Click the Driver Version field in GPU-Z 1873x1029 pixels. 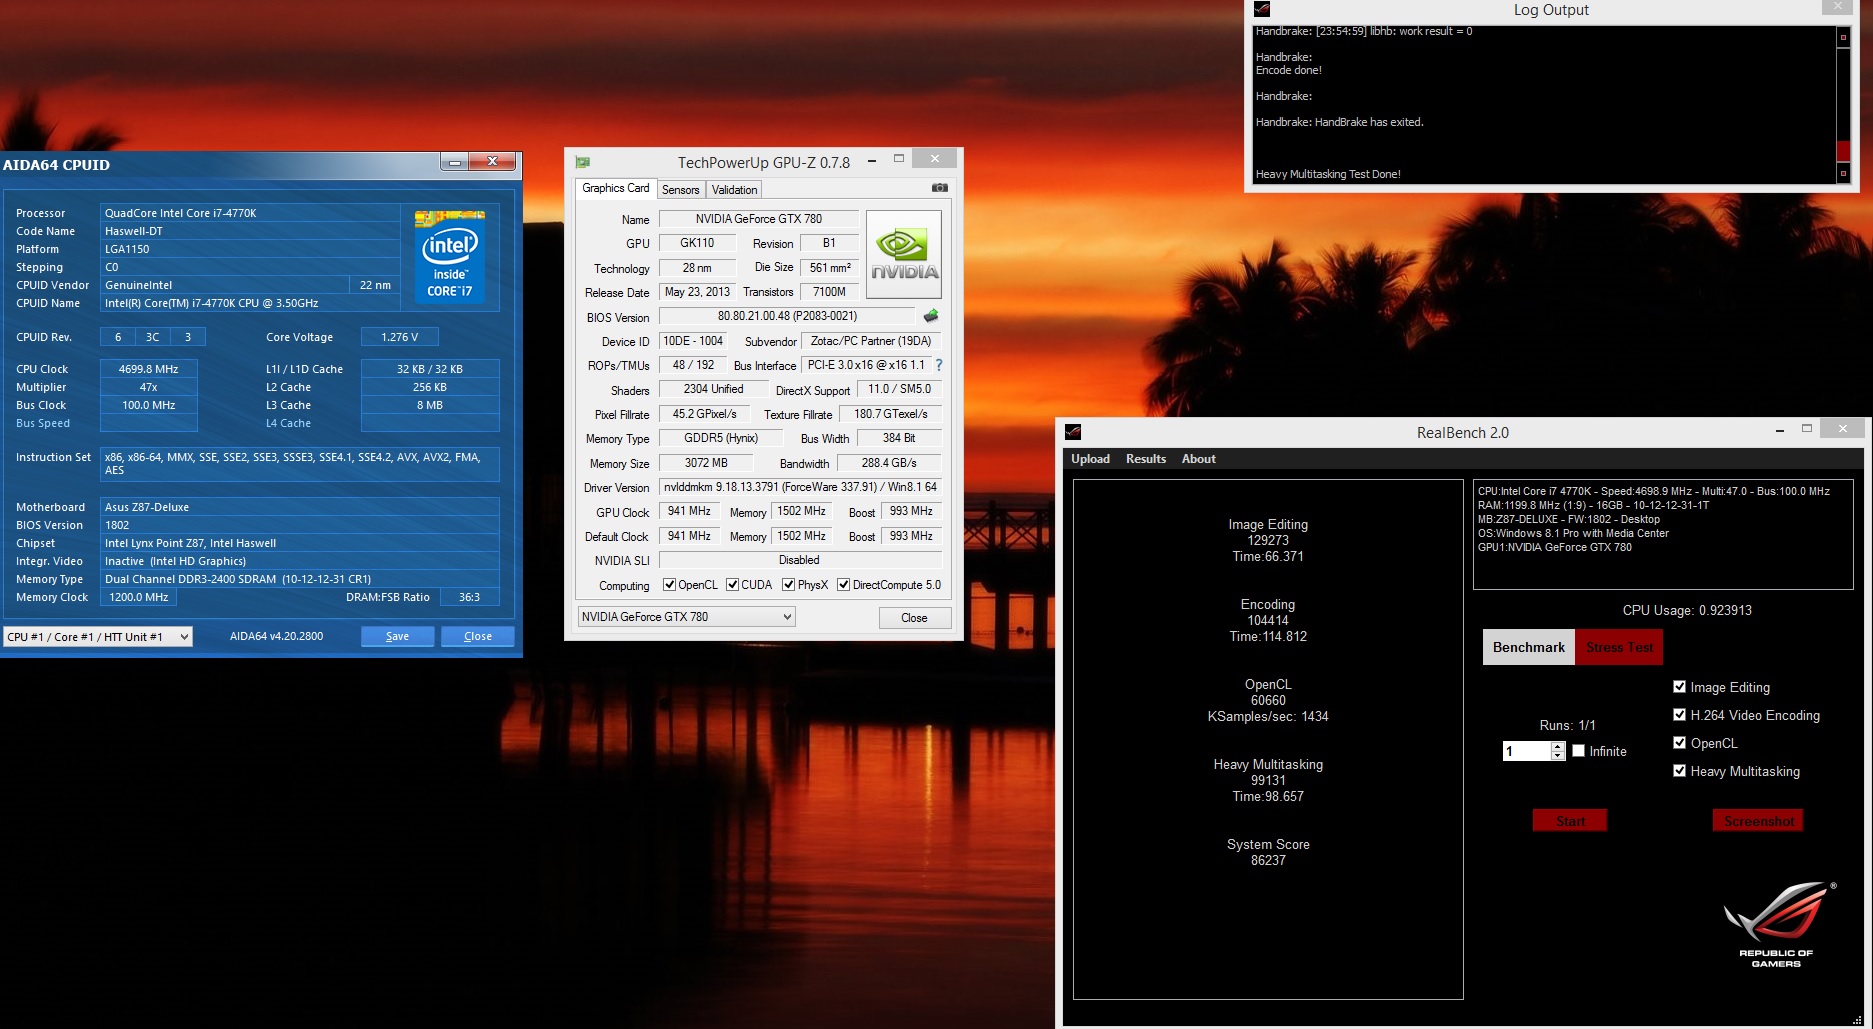(x=800, y=487)
